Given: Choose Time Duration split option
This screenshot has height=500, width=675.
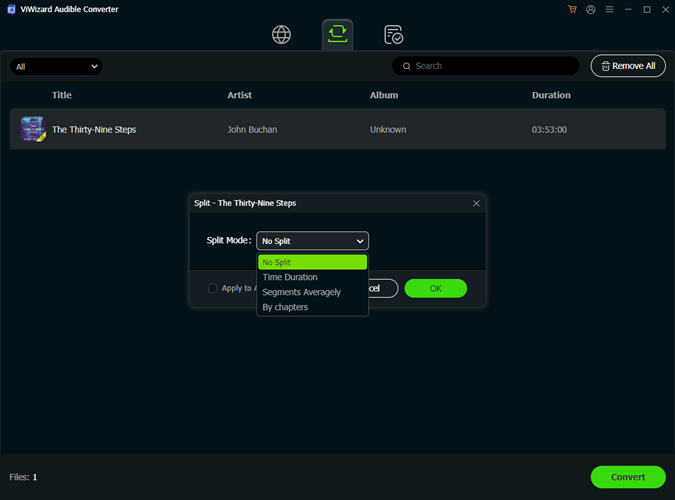Looking at the screenshot, I should point(313,277).
